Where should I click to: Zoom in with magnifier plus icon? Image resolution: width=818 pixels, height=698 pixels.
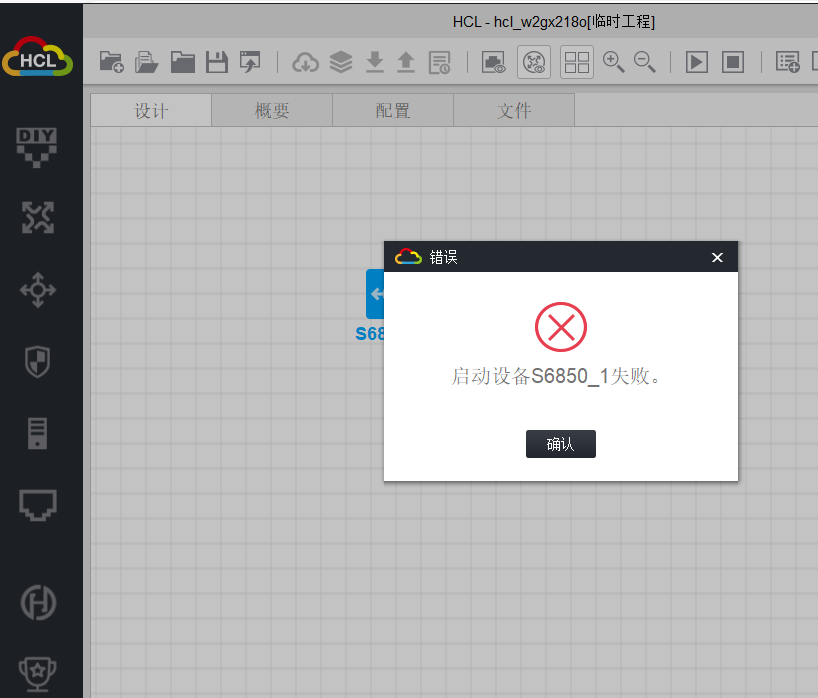click(x=614, y=62)
